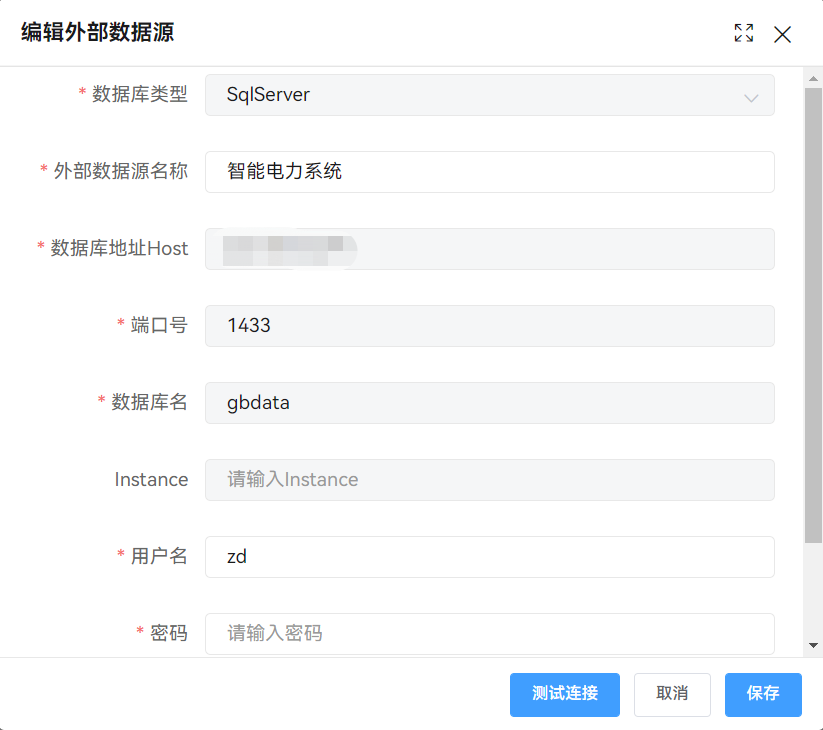Focus the 外部数据源名称 field containing 智能电力系统

[489, 172]
